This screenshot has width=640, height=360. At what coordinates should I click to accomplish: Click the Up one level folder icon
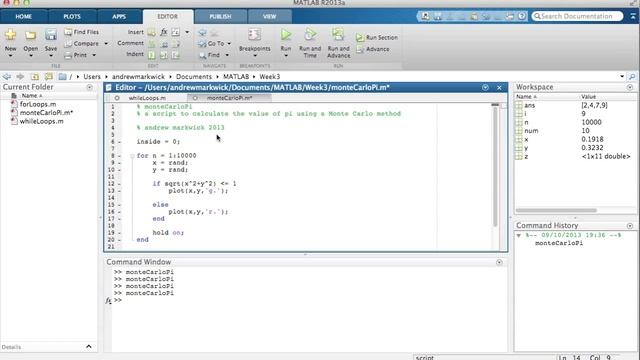[x=35, y=76]
